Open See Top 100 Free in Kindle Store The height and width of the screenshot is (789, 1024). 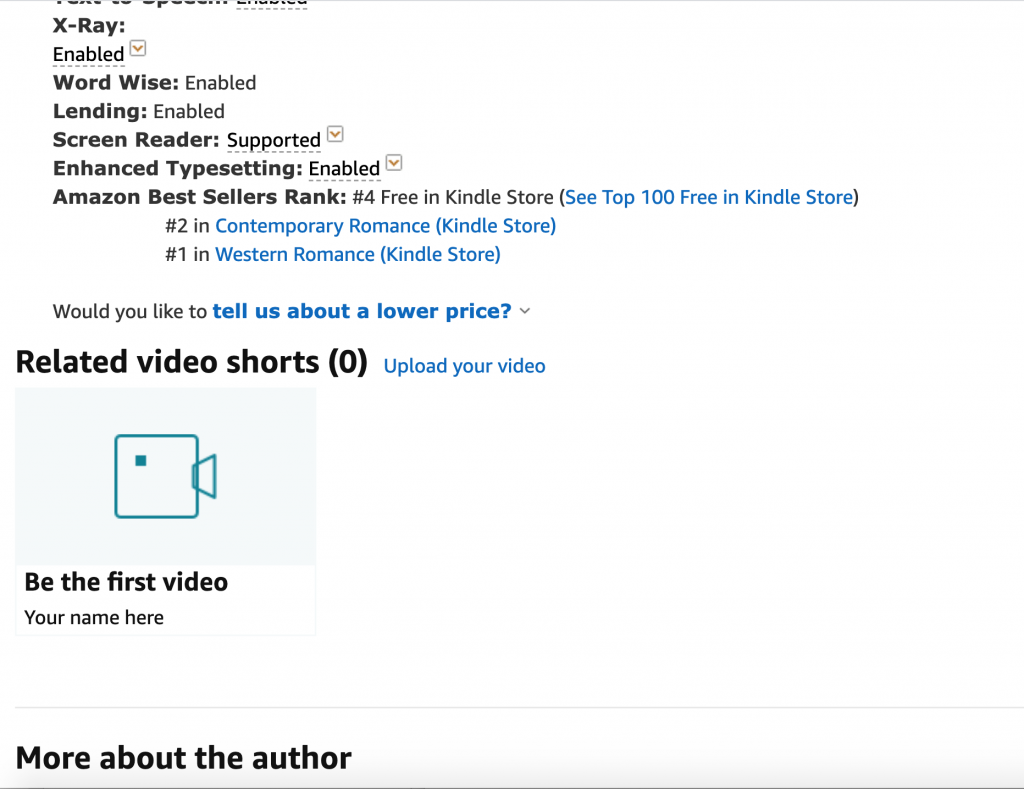pos(709,197)
